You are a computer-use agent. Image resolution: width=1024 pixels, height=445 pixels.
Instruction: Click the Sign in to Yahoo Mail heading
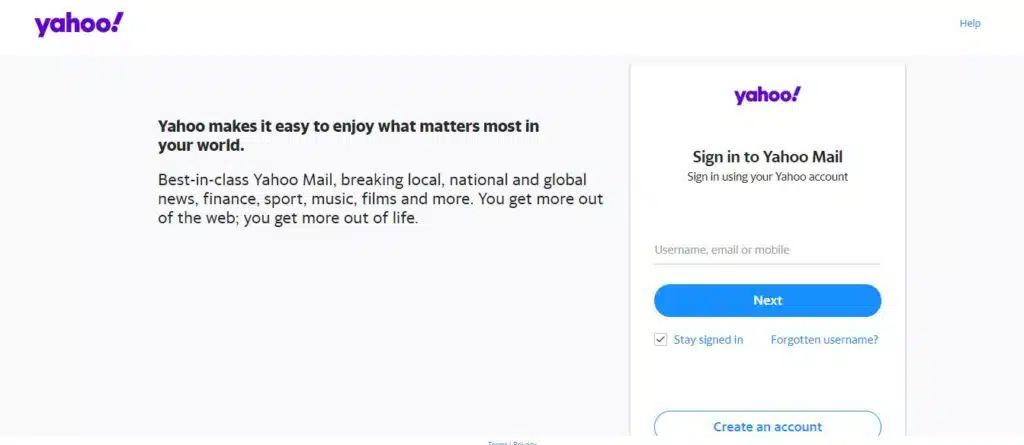point(767,157)
